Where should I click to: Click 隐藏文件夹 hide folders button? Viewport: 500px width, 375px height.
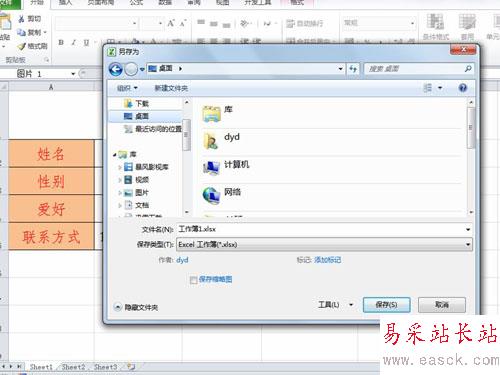(136, 307)
